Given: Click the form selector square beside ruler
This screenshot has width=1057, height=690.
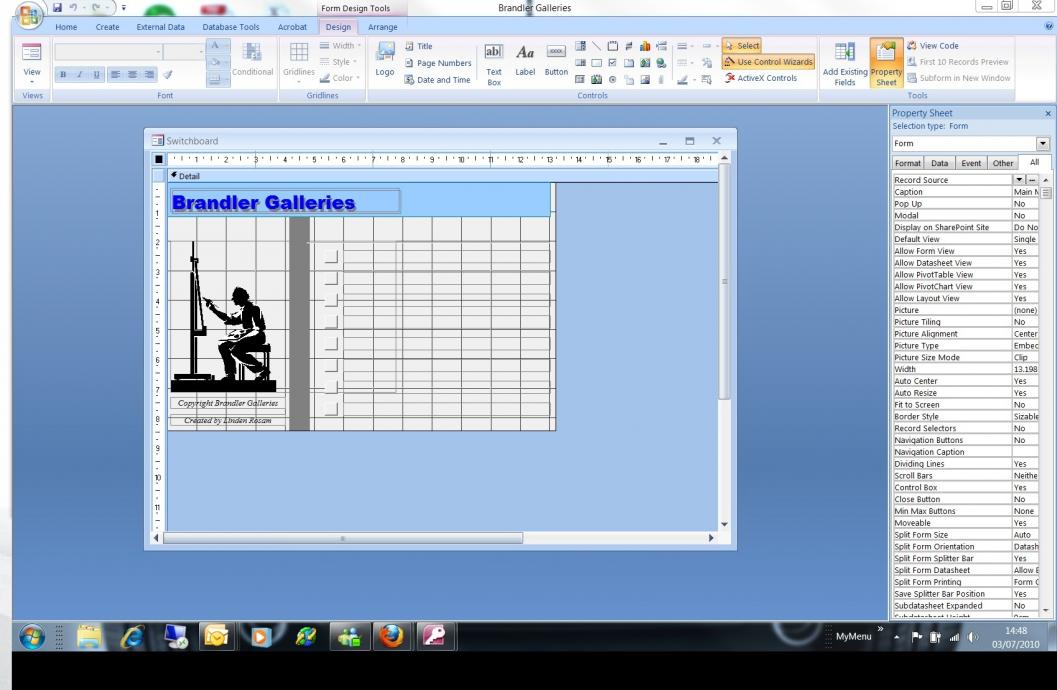Looking at the screenshot, I should [158, 159].
